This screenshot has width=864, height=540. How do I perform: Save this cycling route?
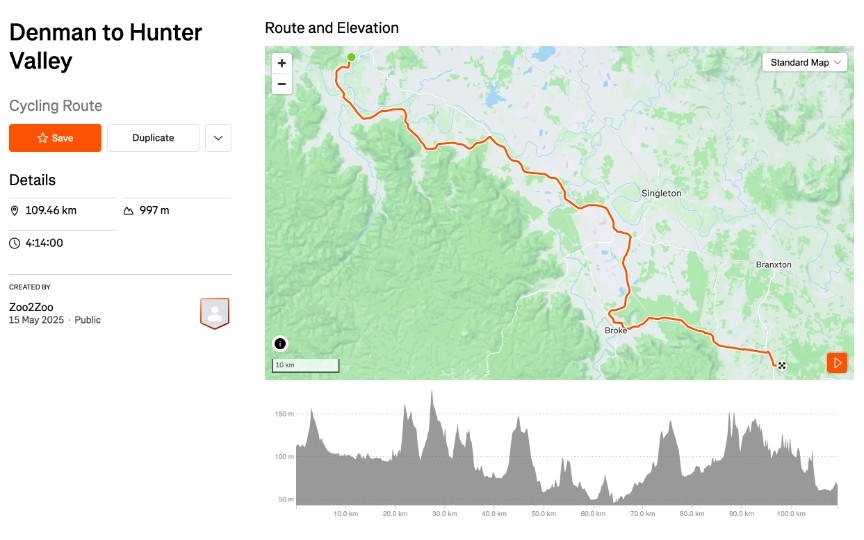(55, 138)
